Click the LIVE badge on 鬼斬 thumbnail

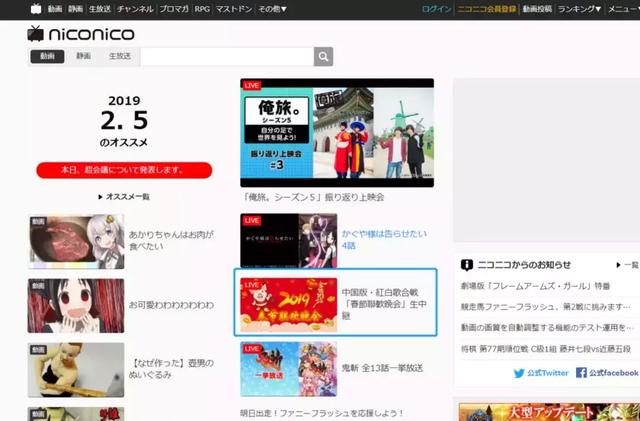coord(252,348)
